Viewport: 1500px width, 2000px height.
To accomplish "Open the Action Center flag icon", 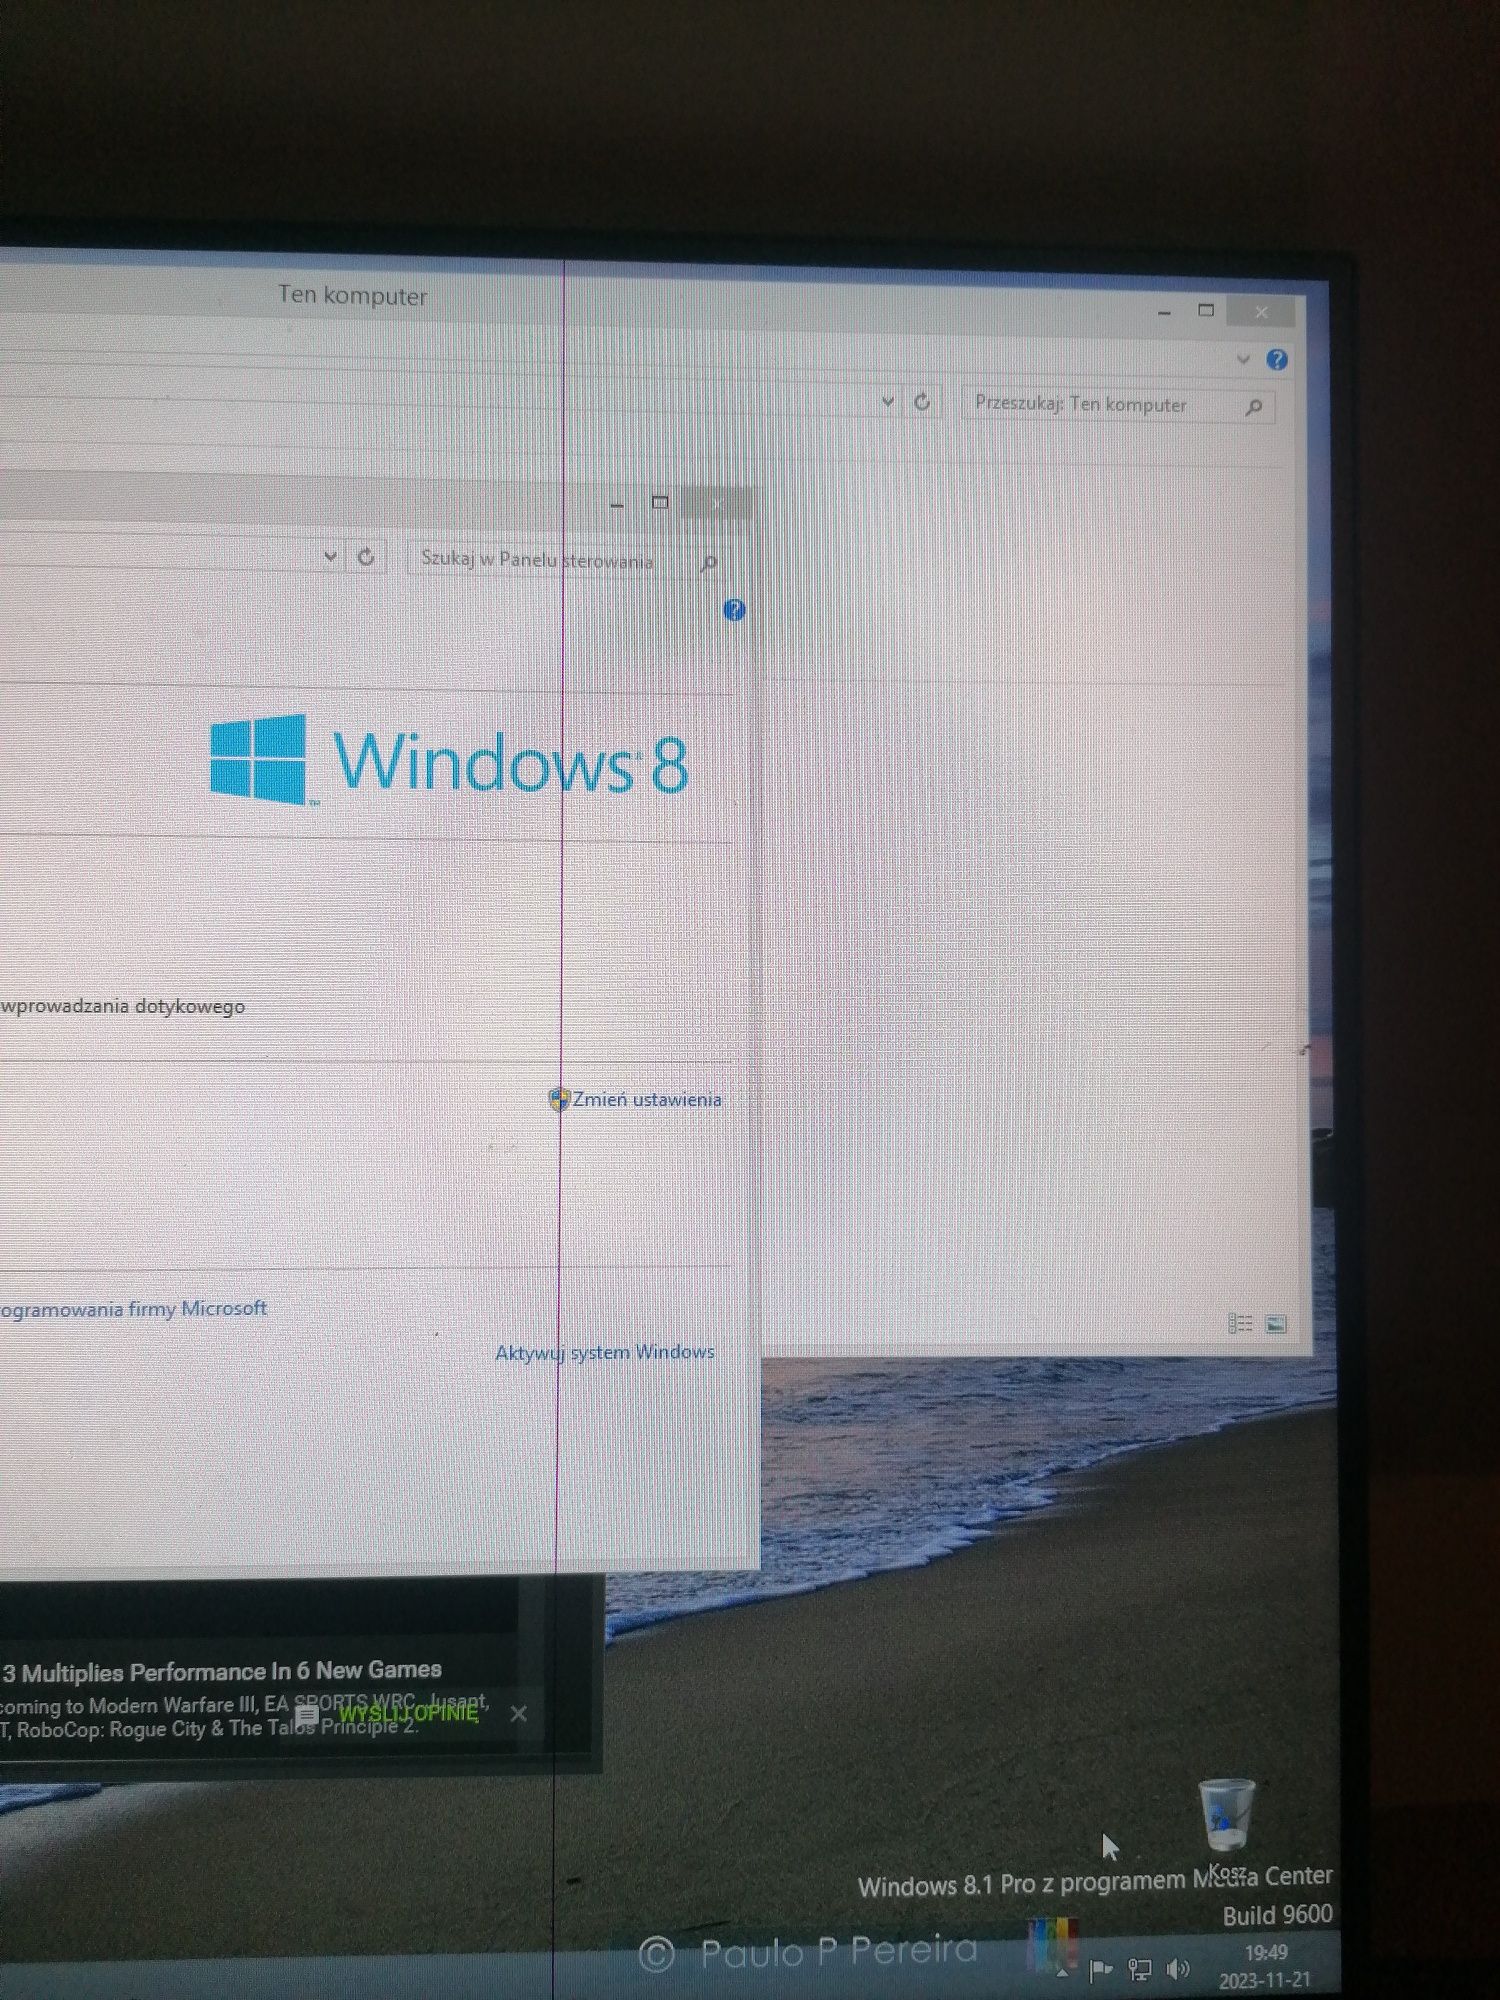I will [x=1101, y=1970].
